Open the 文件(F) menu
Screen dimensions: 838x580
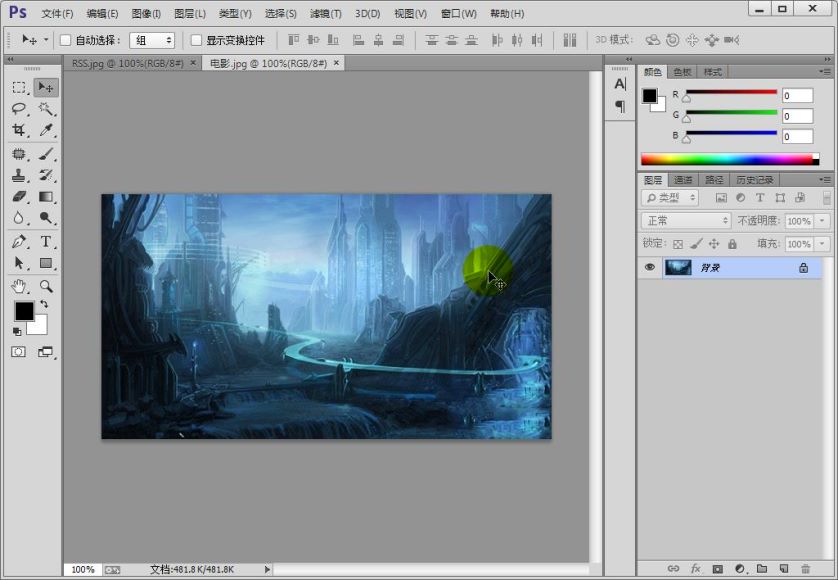(57, 13)
